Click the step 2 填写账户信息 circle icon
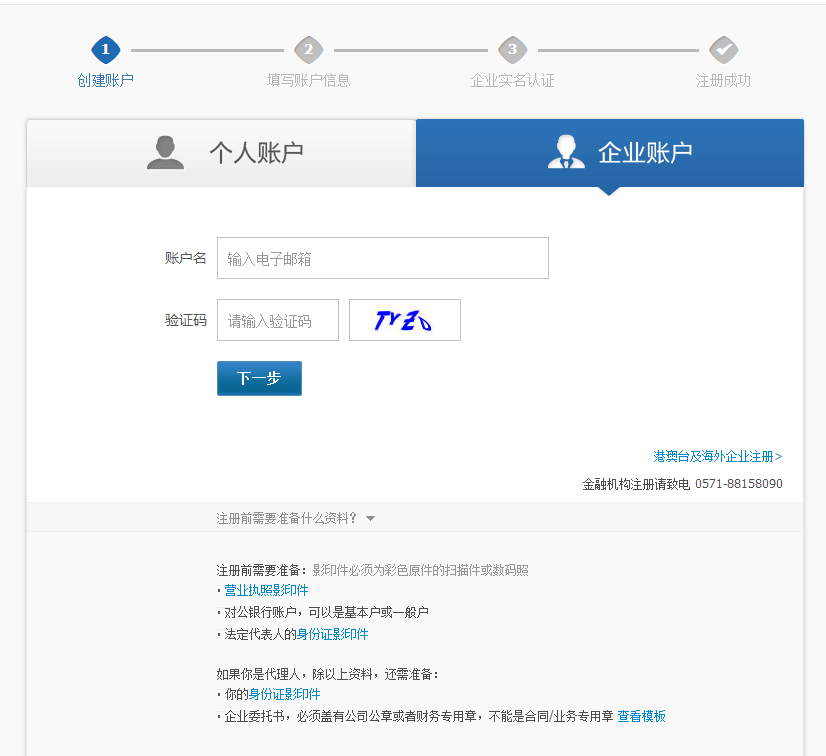The image size is (826, 756). point(308,50)
